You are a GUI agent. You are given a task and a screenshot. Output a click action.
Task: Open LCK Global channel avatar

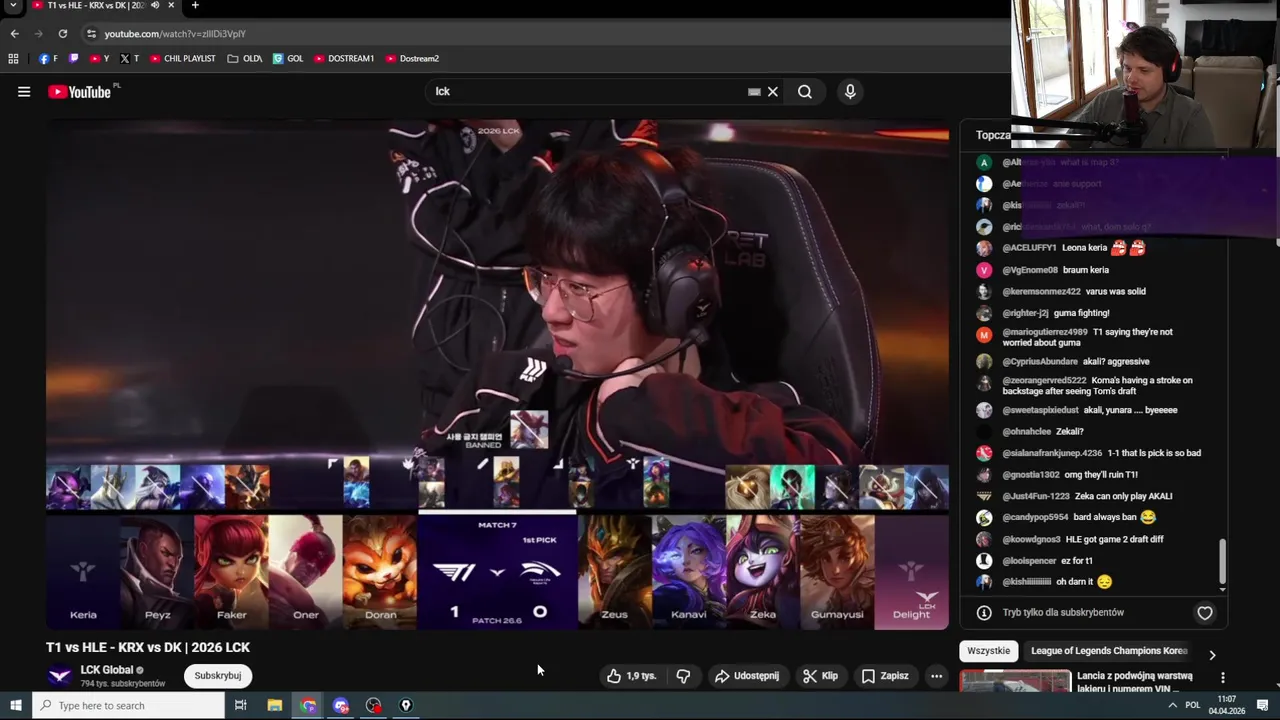60,676
